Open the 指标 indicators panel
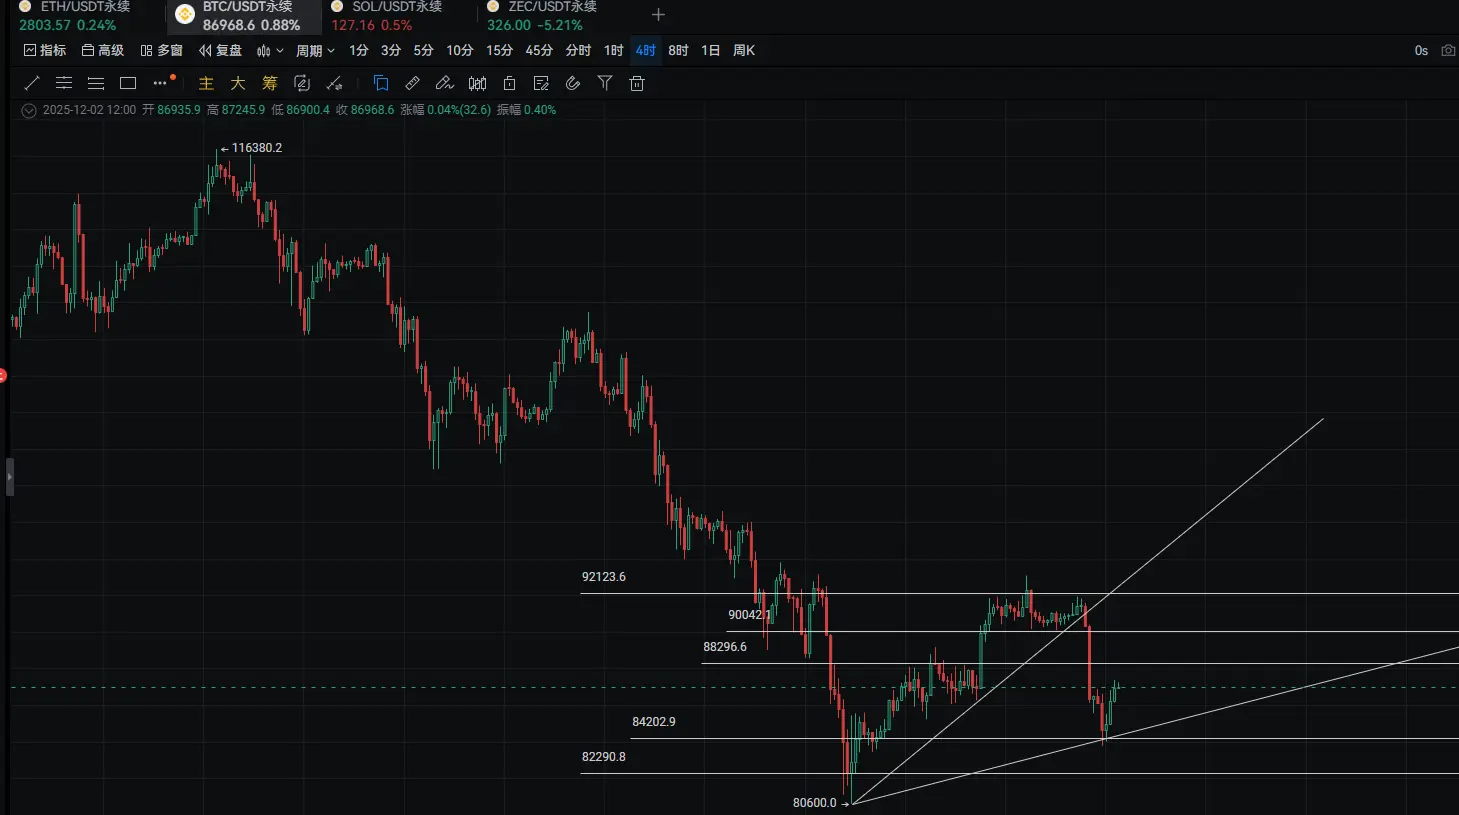 pos(45,50)
